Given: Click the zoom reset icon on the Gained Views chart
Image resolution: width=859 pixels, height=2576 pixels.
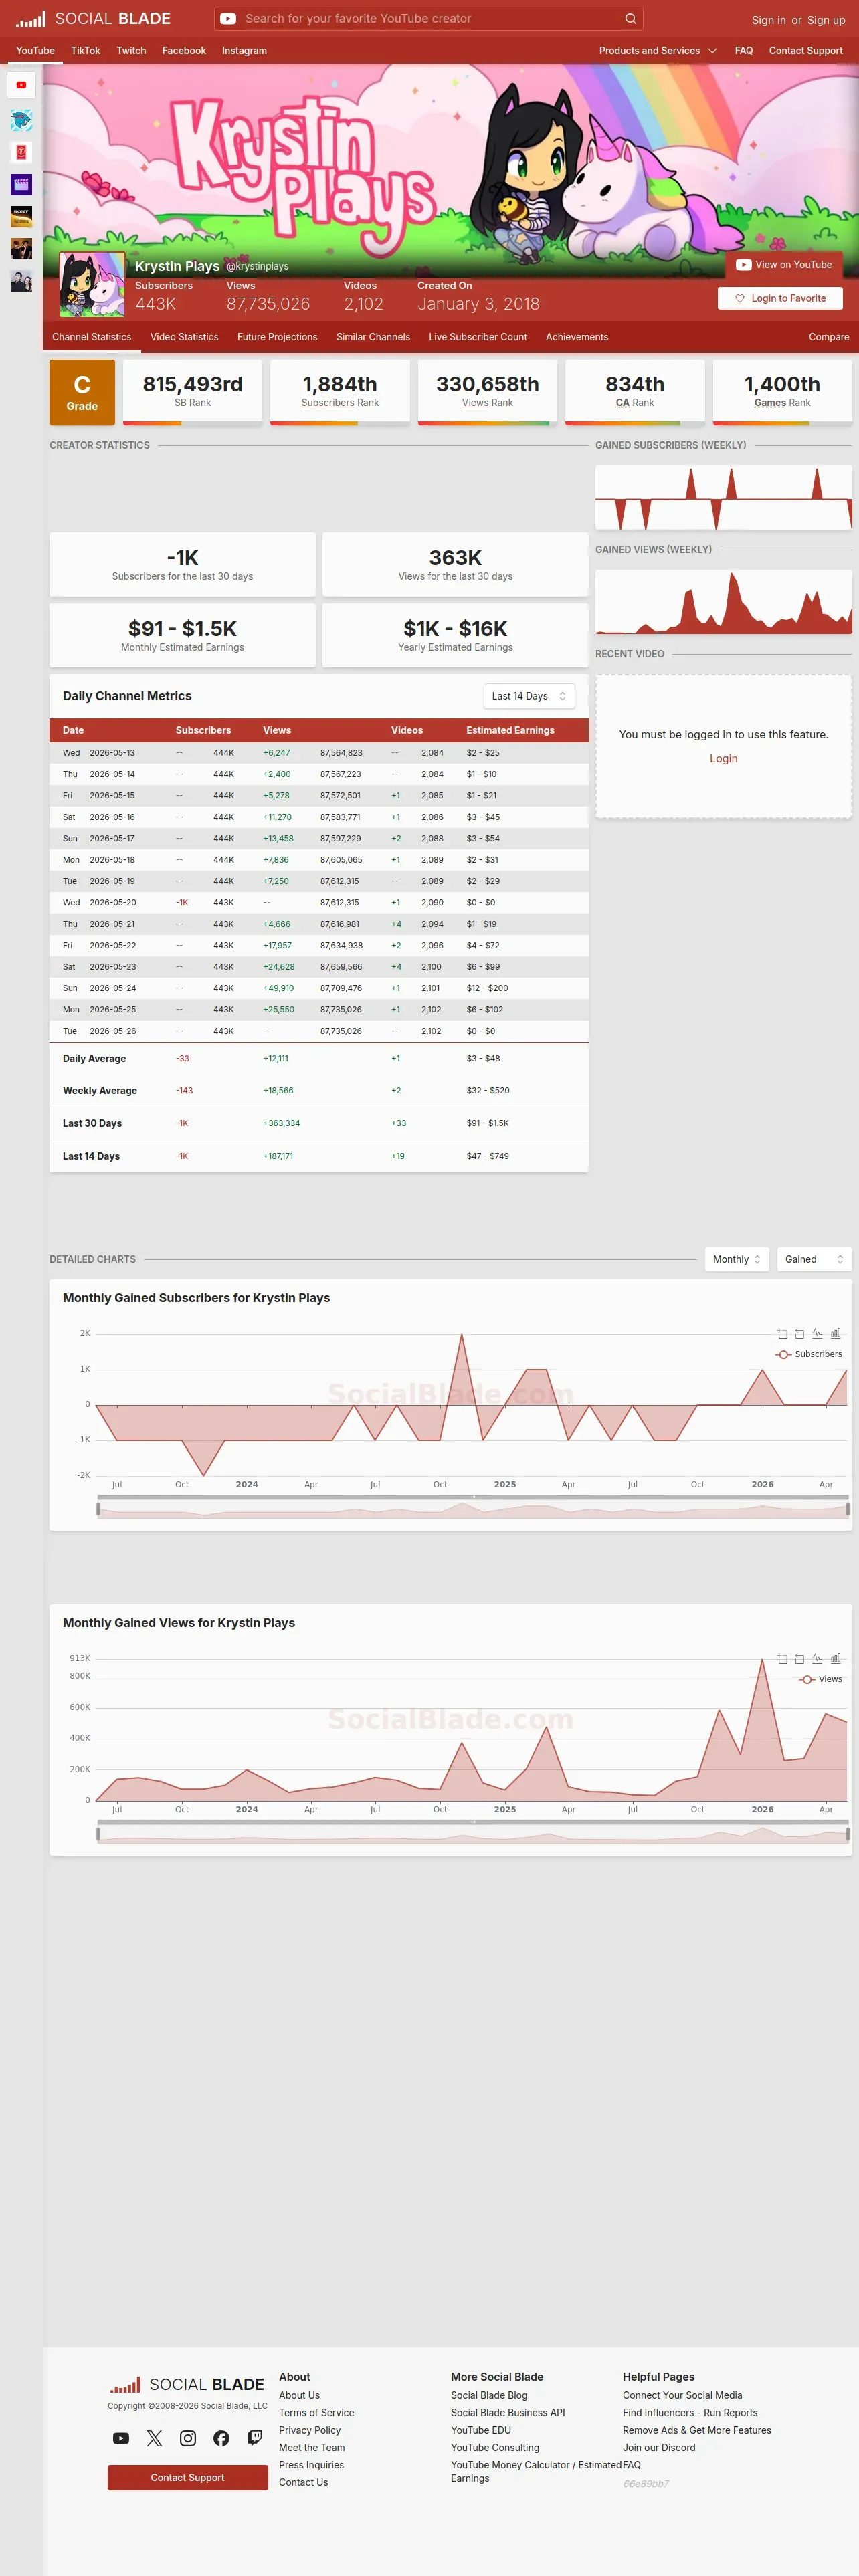Looking at the screenshot, I should tap(799, 1659).
